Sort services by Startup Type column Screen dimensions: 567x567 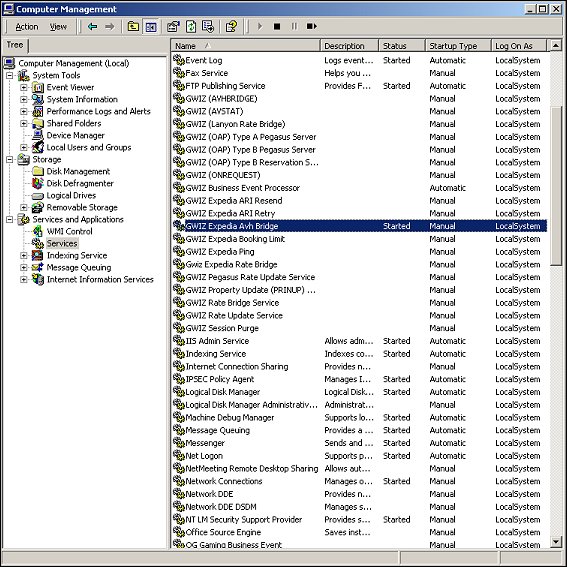pyautogui.click(x=458, y=46)
